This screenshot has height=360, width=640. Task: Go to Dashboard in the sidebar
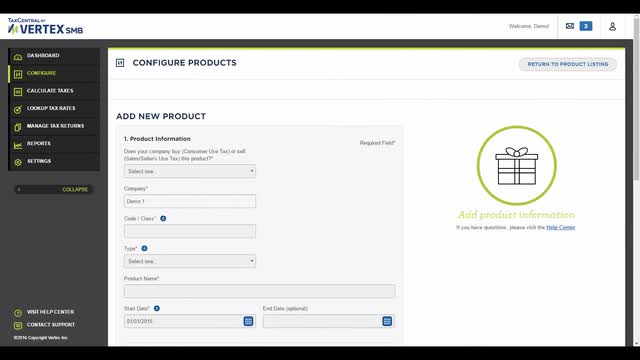(54, 56)
